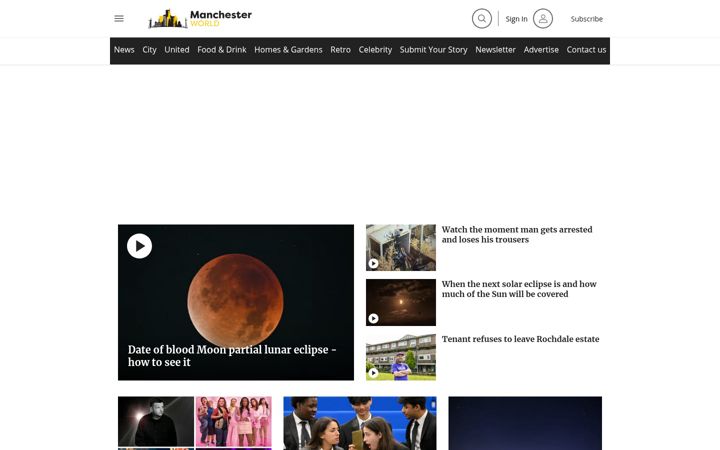Open the News menu item
720x450 pixels.
[x=124, y=50]
